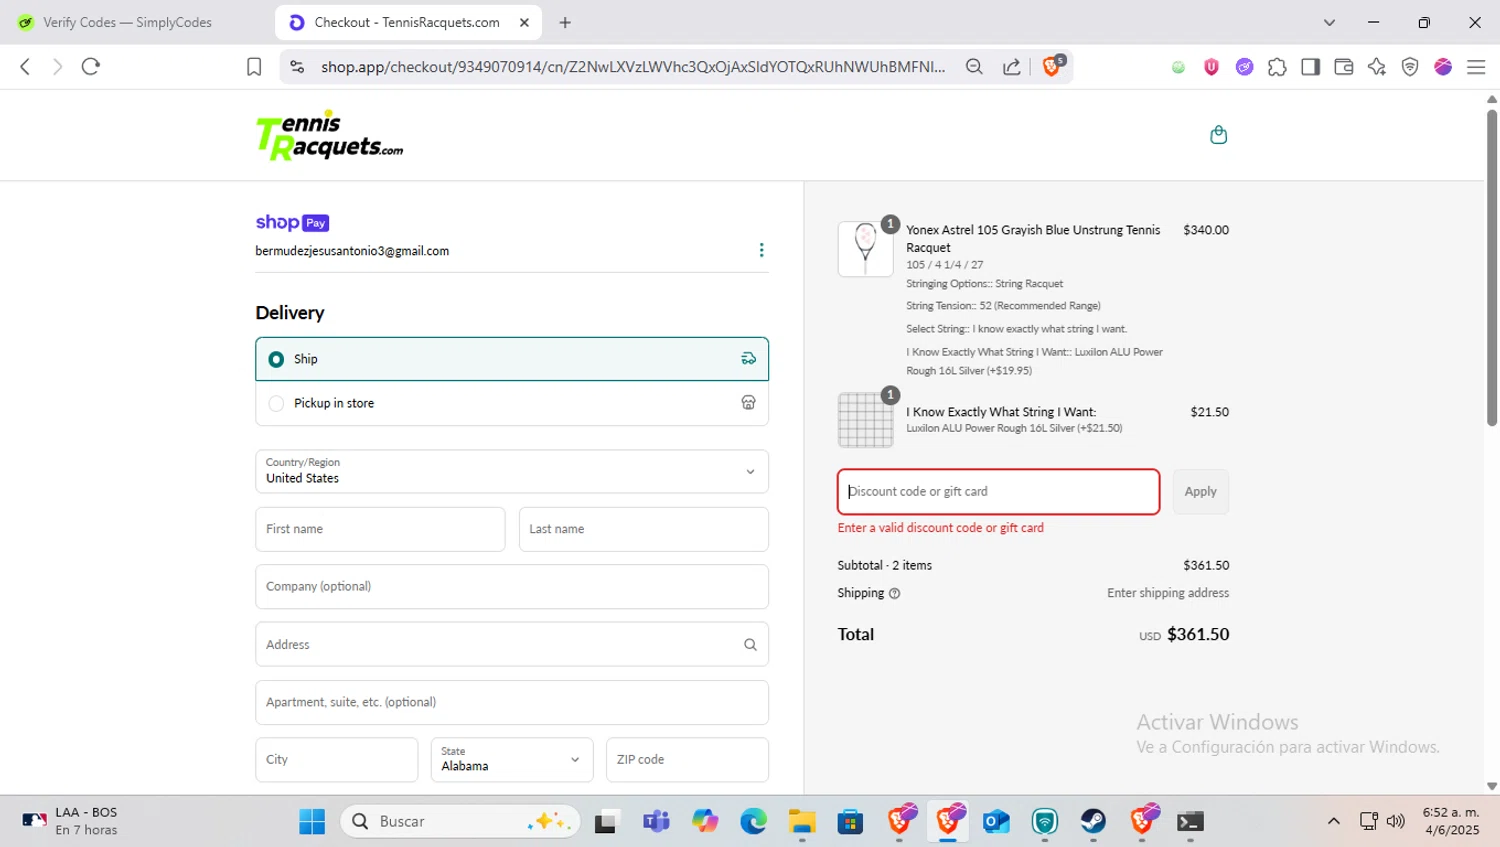Open Windows Start menu
This screenshot has width=1500, height=847.
tap(312, 821)
